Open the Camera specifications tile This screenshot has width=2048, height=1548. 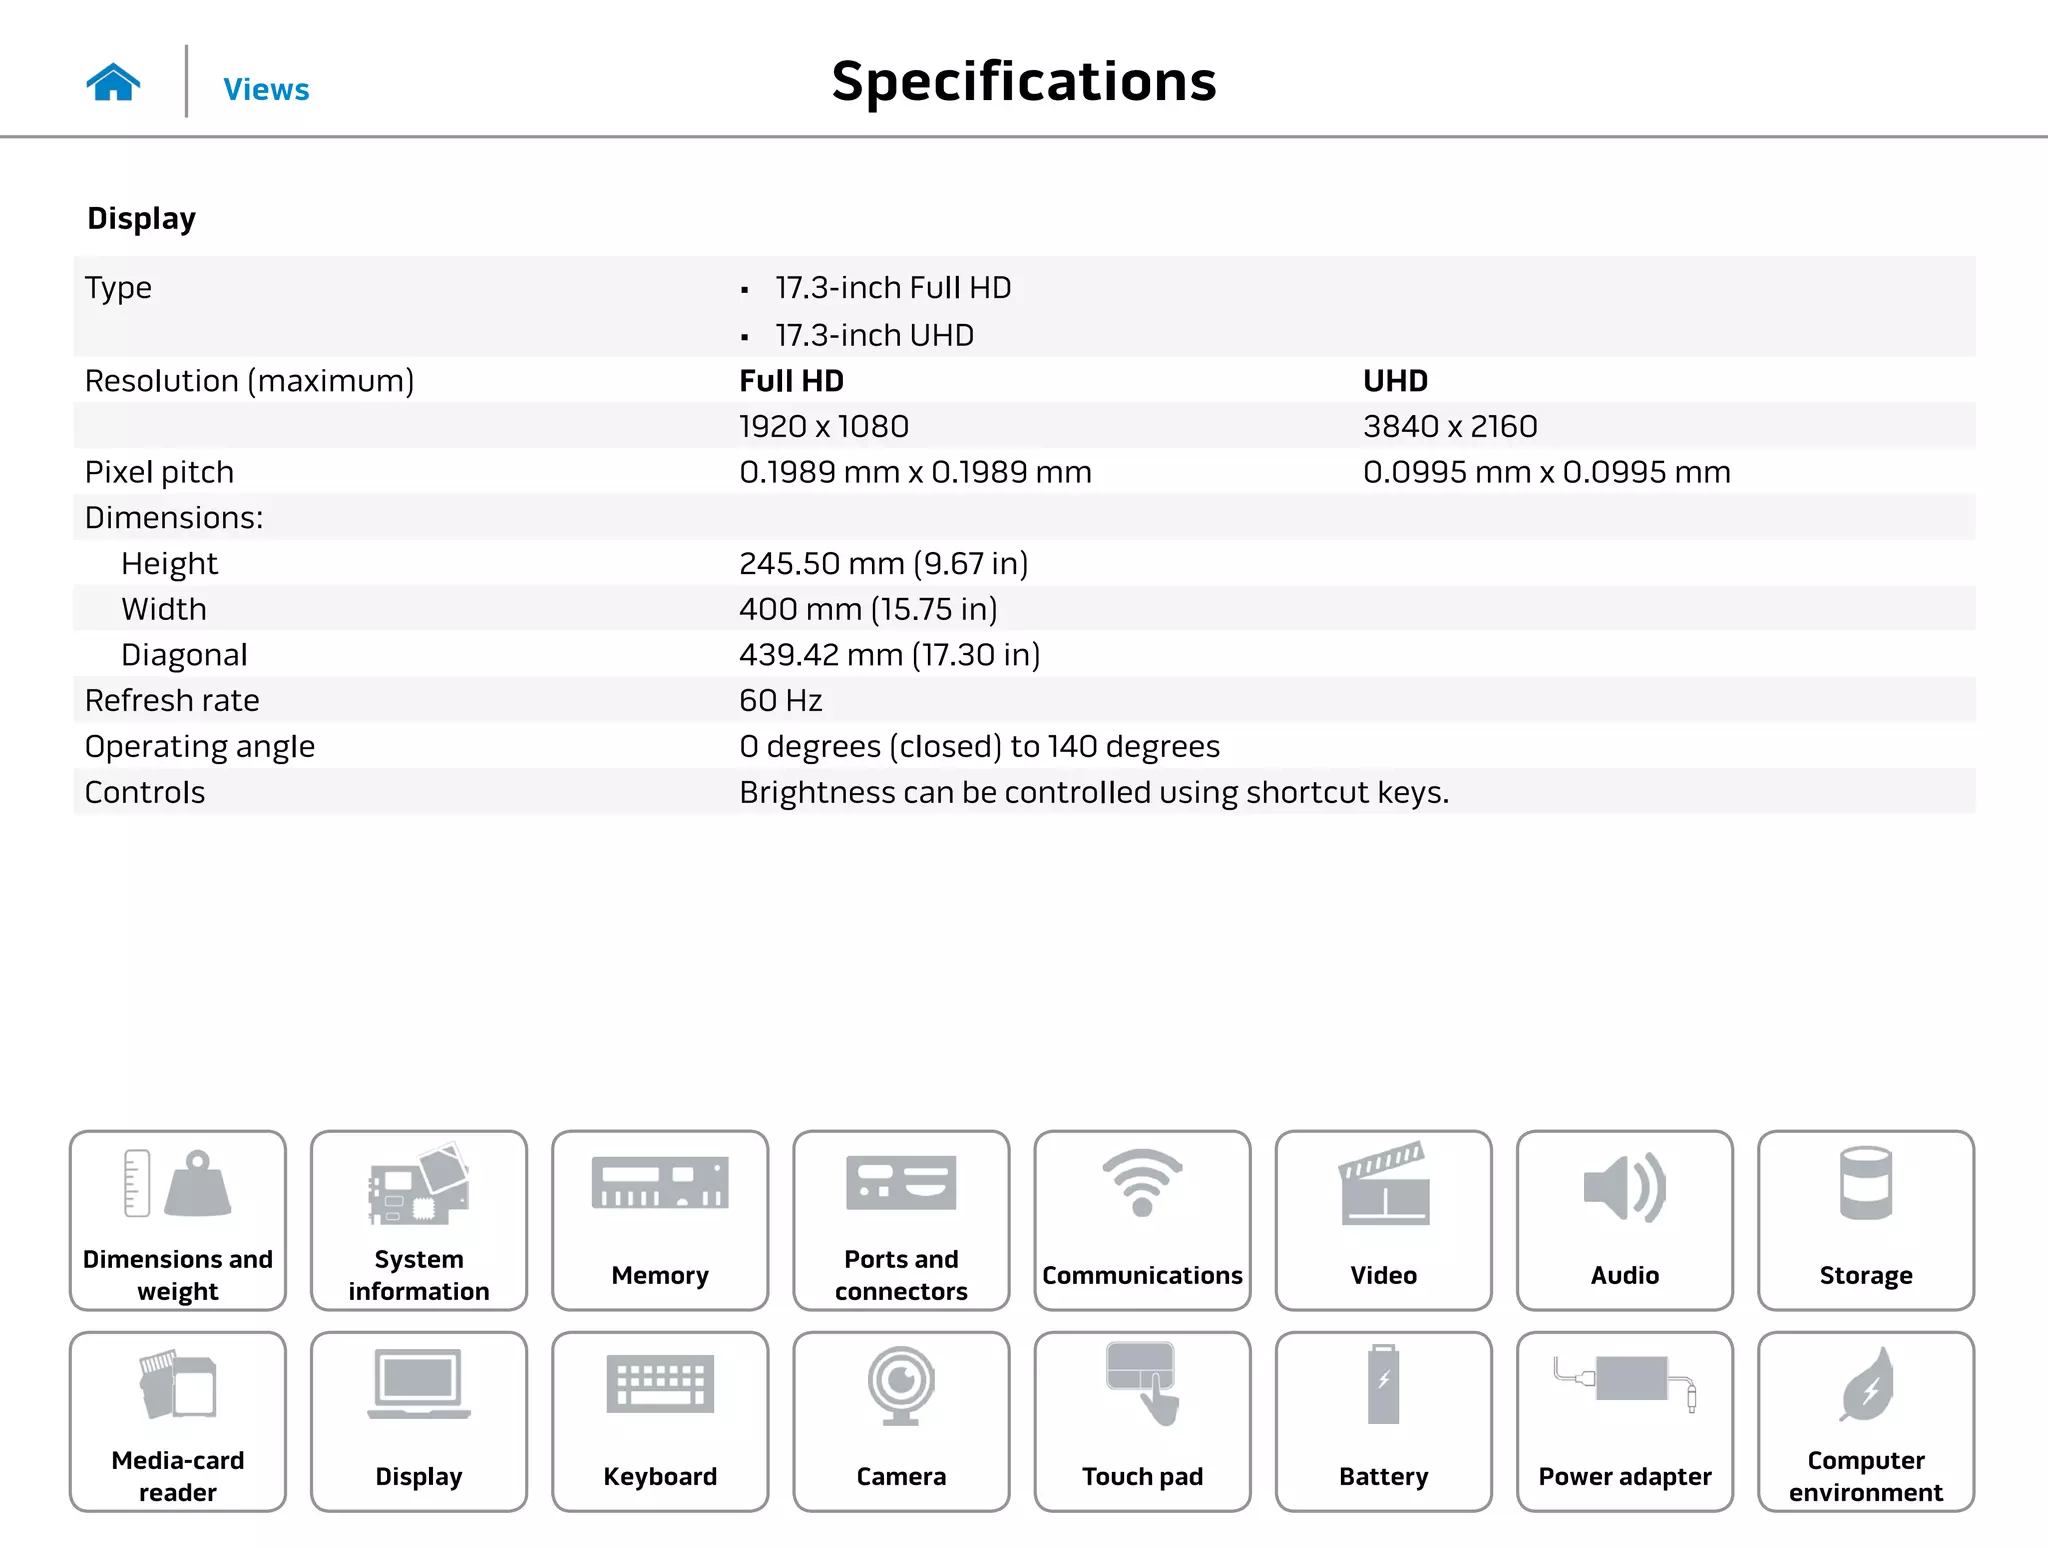pyautogui.click(x=901, y=1421)
